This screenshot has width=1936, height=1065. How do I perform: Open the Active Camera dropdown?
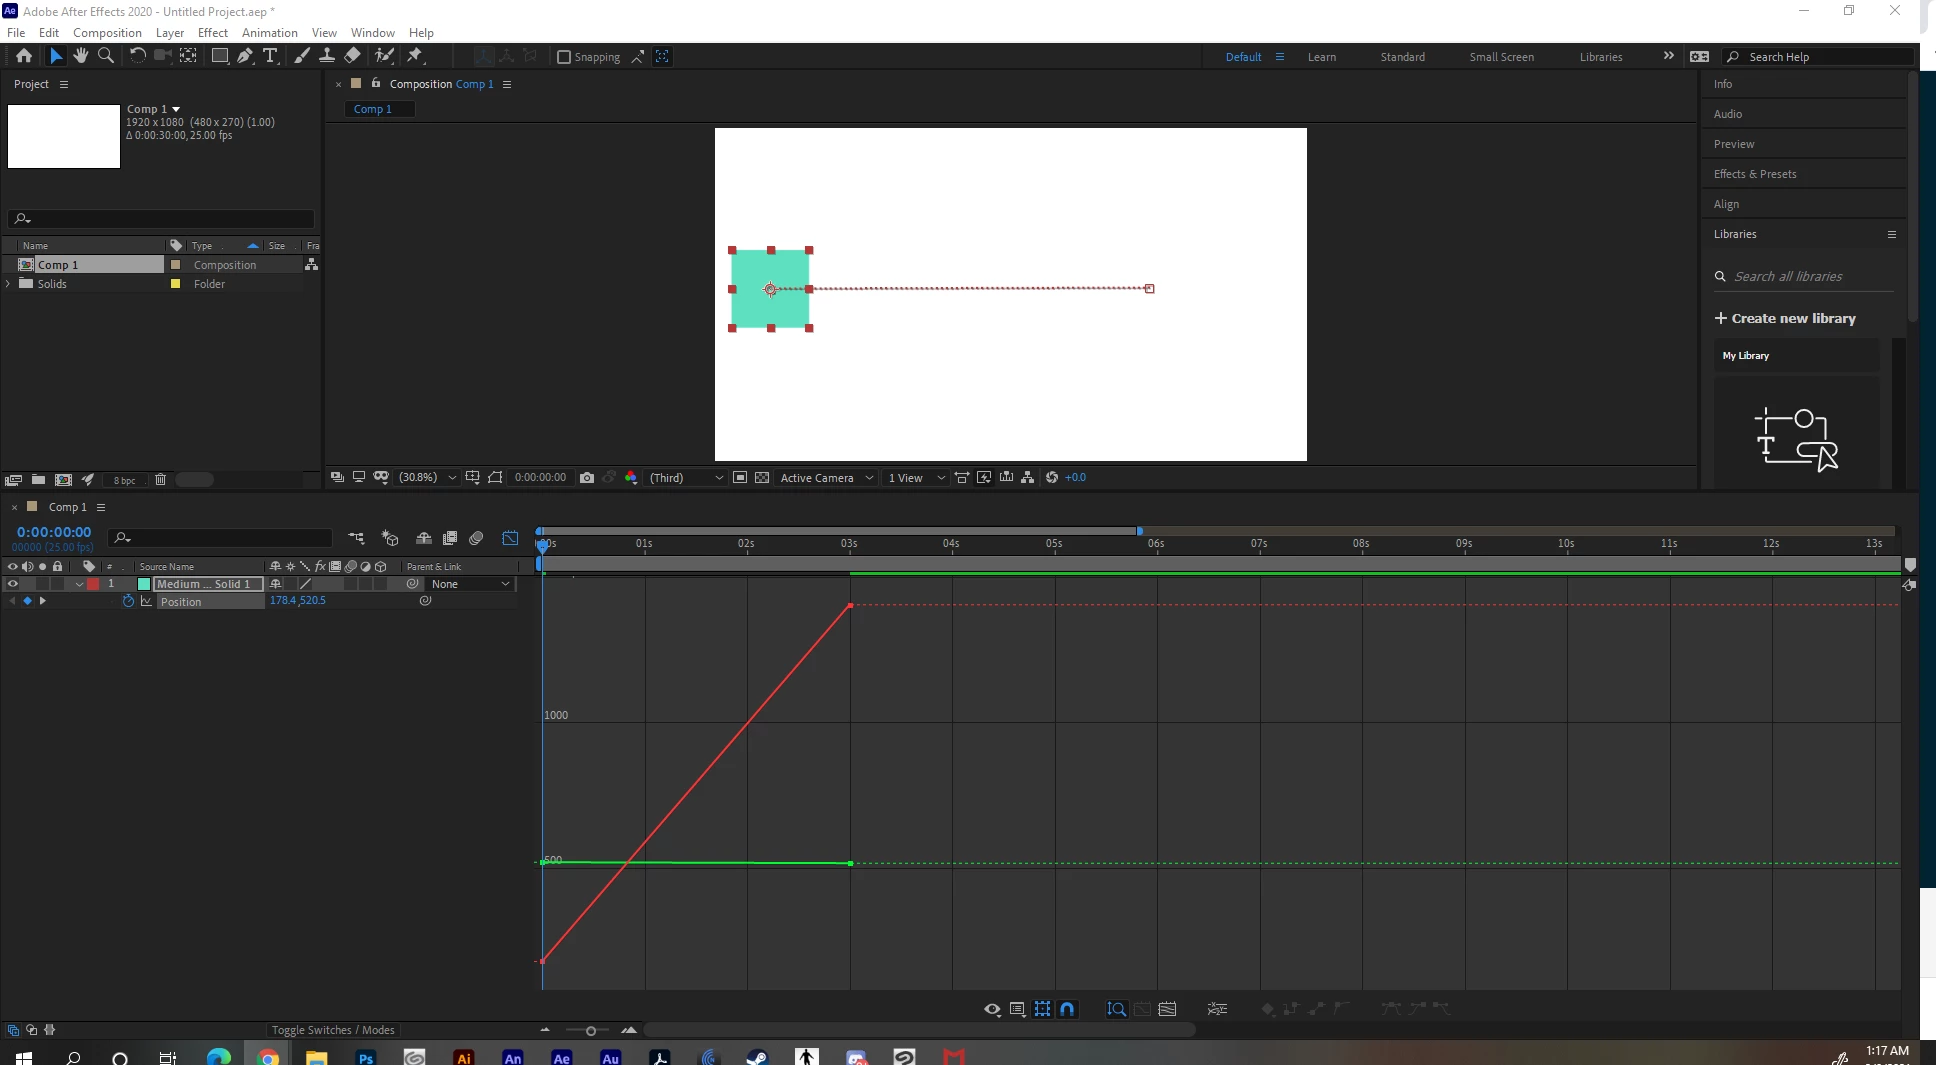827,477
